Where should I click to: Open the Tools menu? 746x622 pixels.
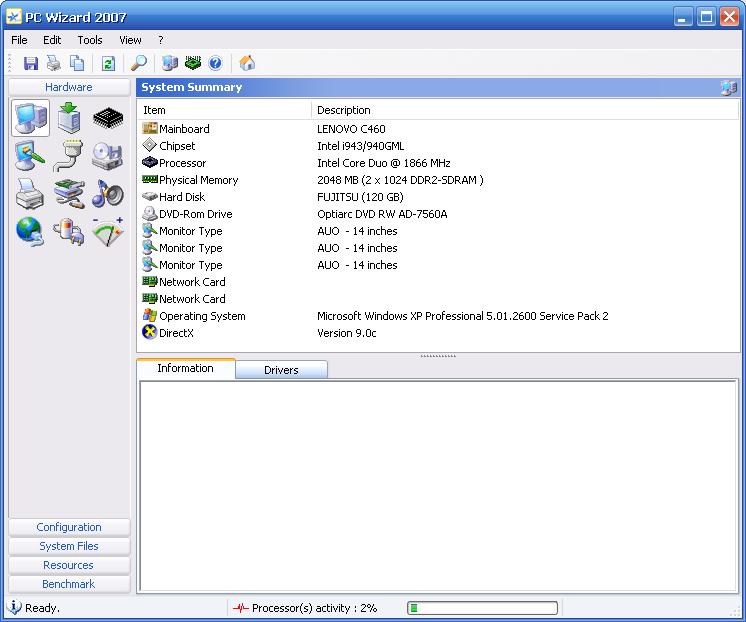[90, 40]
